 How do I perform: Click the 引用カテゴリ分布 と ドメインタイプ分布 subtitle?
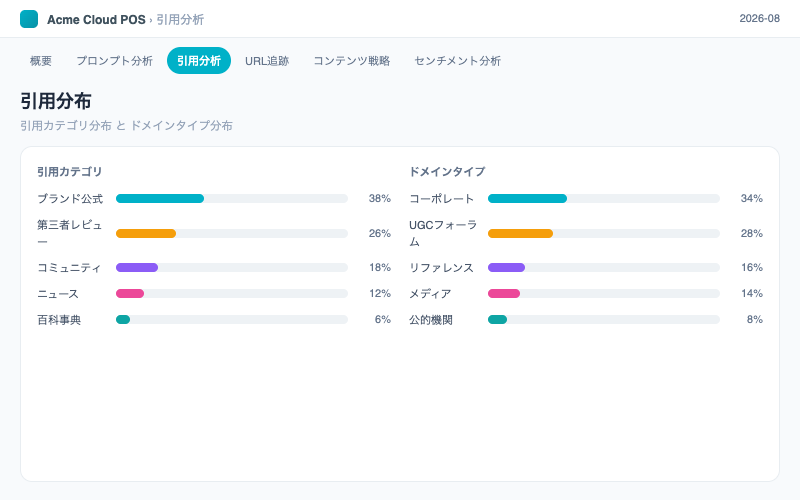tap(127, 126)
